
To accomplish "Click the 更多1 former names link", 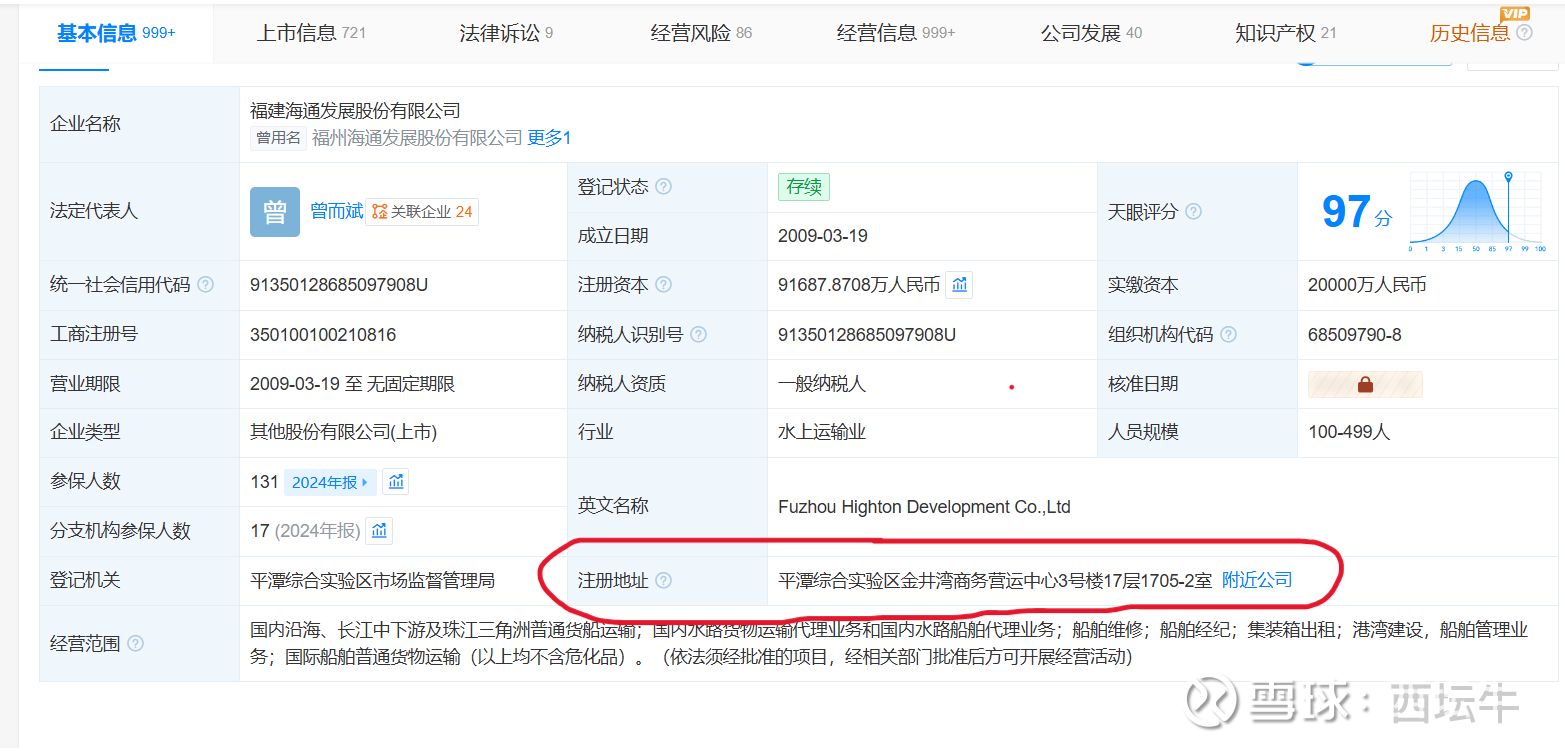I will click(x=549, y=138).
